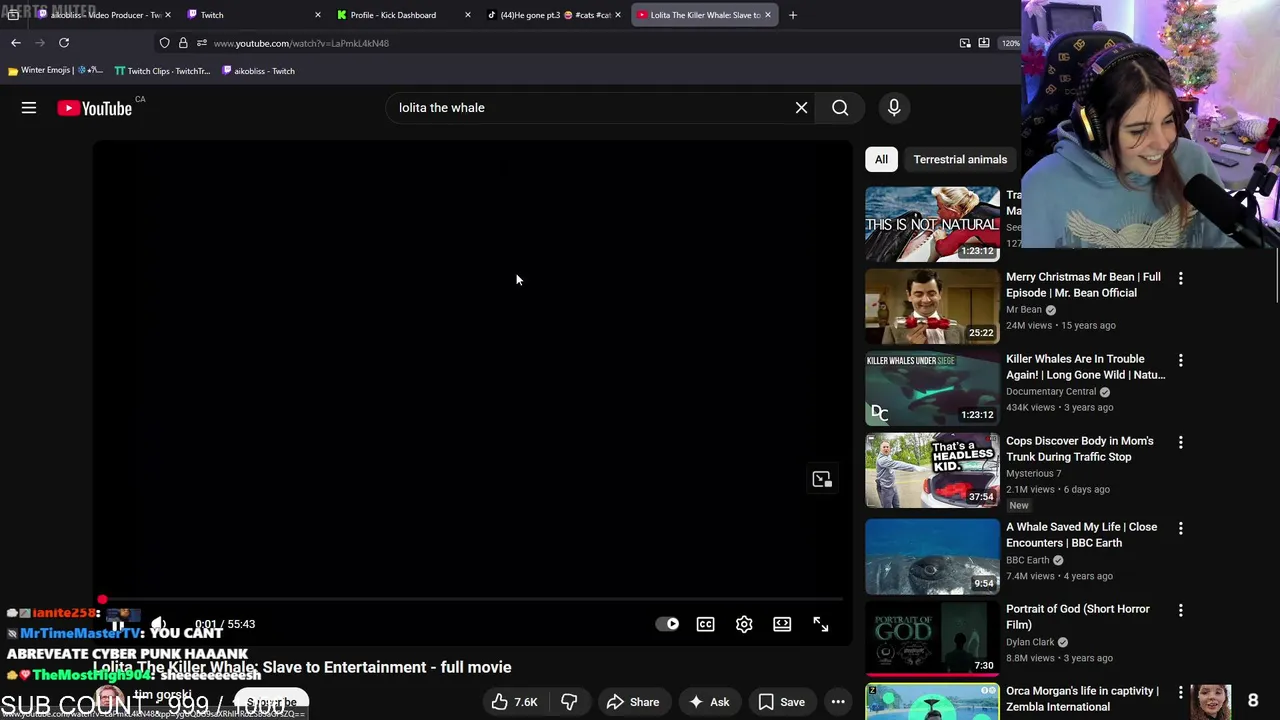Open options menu for Cops Discover Body video
The height and width of the screenshot is (720, 1280).
(1181, 442)
